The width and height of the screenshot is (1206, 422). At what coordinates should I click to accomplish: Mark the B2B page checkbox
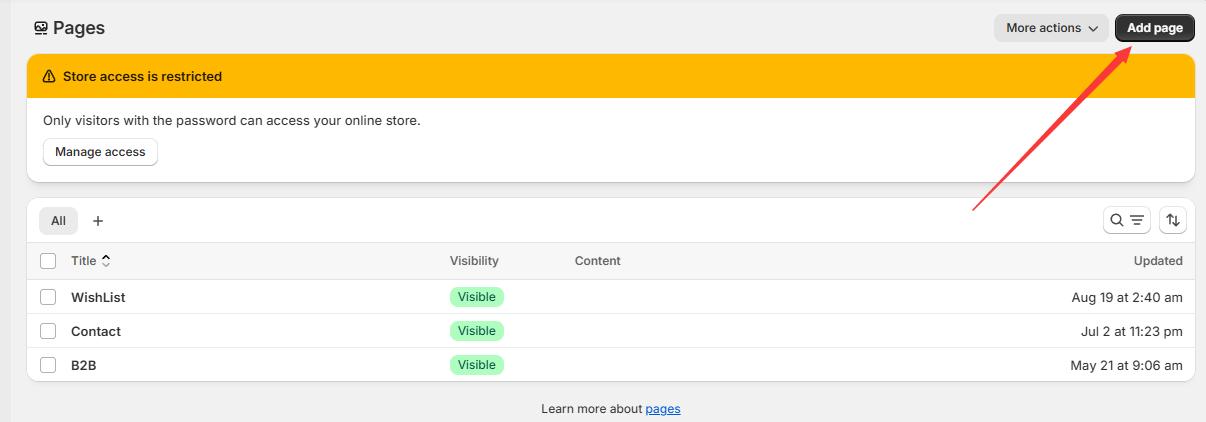tap(48, 365)
